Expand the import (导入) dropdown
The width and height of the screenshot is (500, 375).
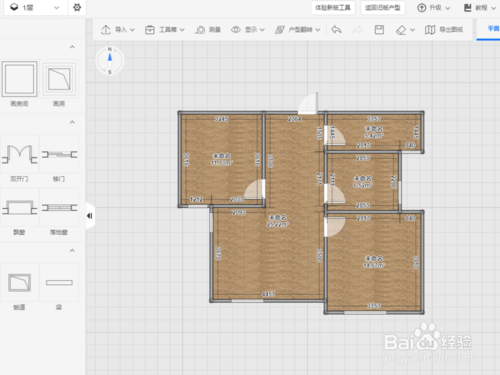coord(118,30)
